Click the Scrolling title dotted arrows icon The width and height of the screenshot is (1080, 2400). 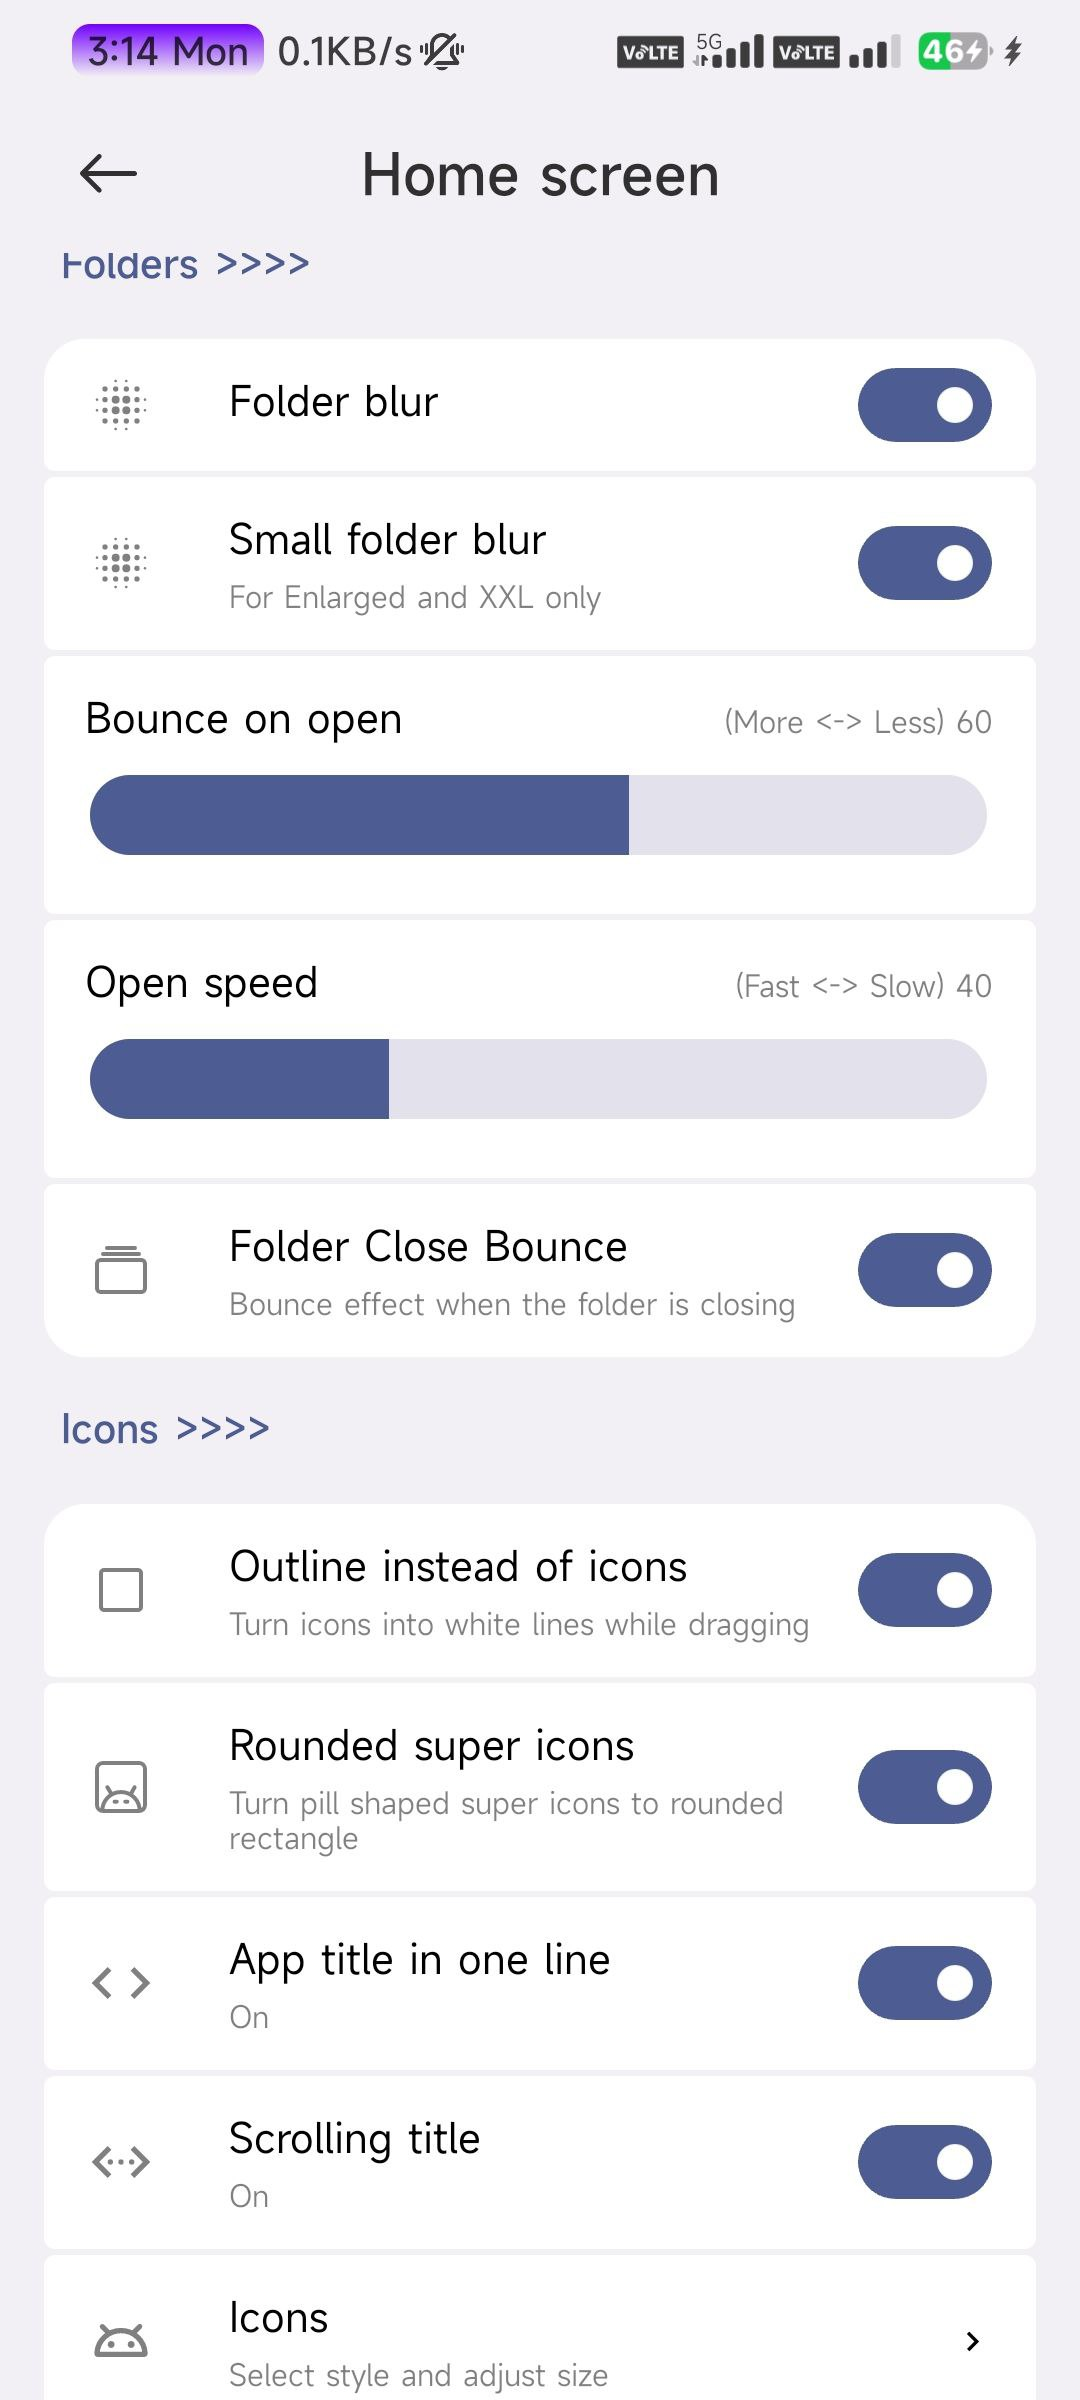click(x=121, y=2162)
